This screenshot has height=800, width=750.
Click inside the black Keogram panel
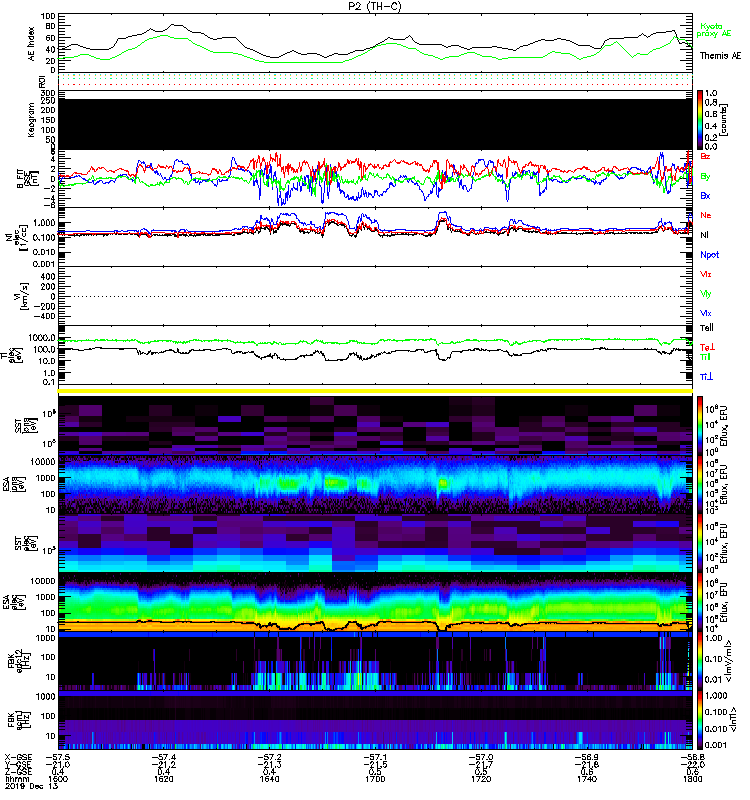click(x=375, y=124)
